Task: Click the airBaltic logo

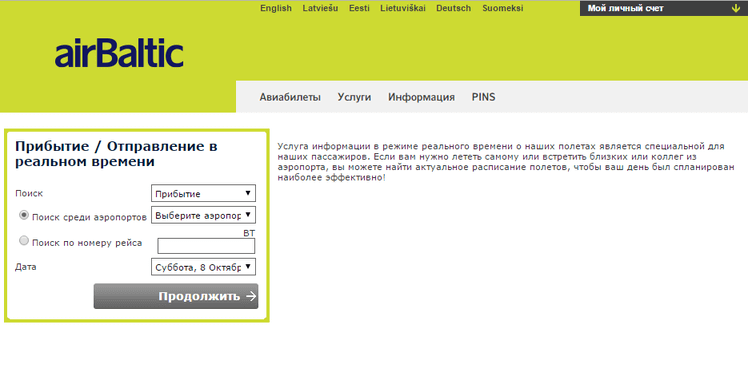Action: pyautogui.click(x=119, y=53)
